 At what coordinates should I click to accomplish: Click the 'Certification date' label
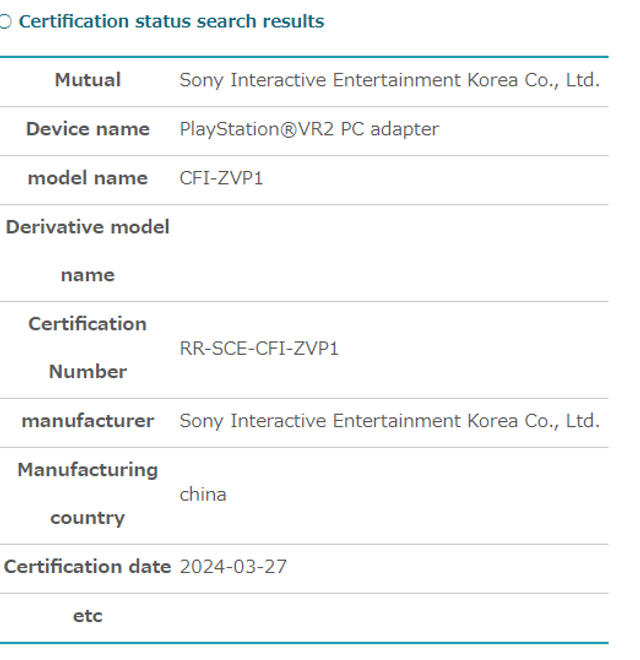(88, 567)
